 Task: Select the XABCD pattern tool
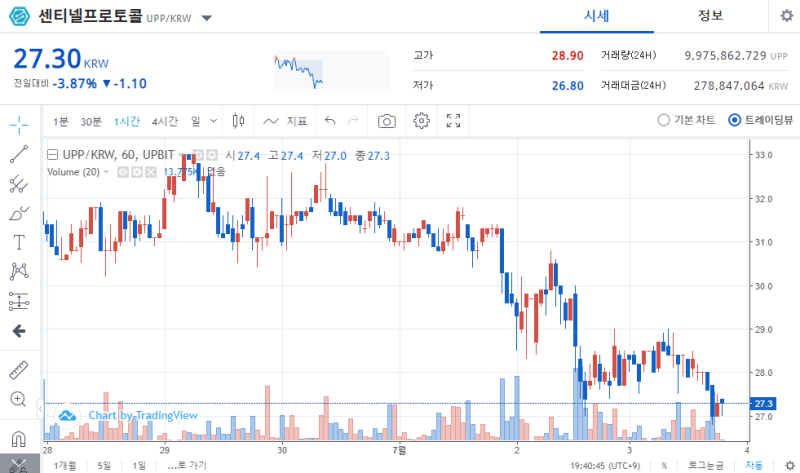point(19,271)
